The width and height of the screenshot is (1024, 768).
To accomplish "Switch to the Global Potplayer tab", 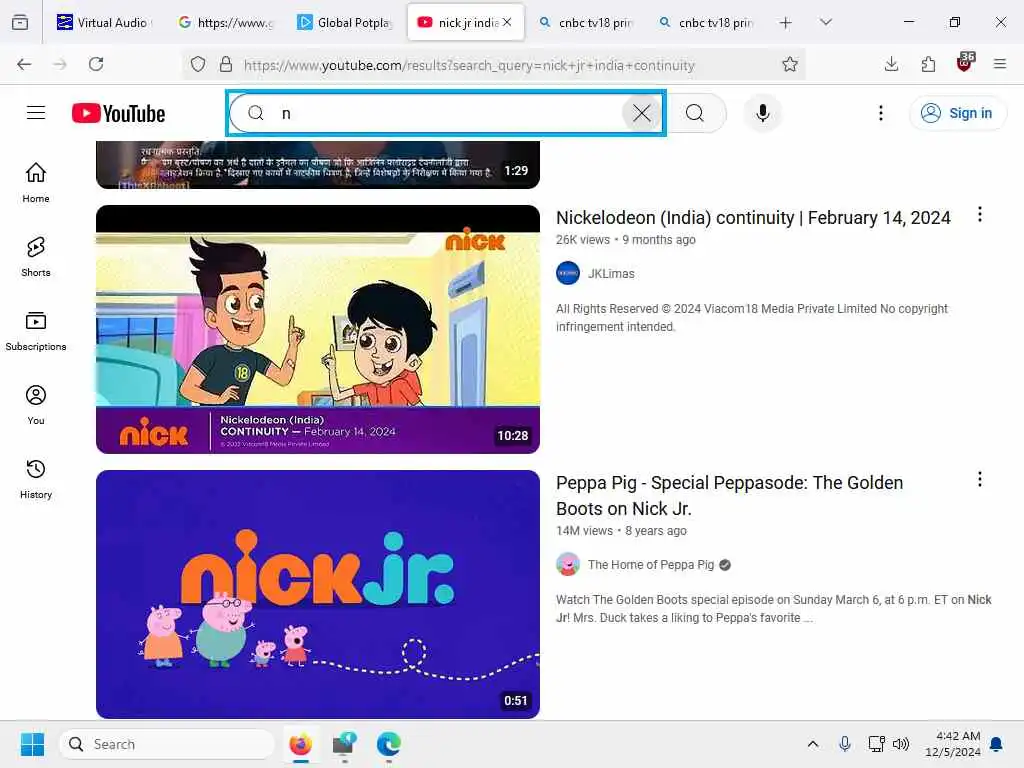I will coord(345,22).
